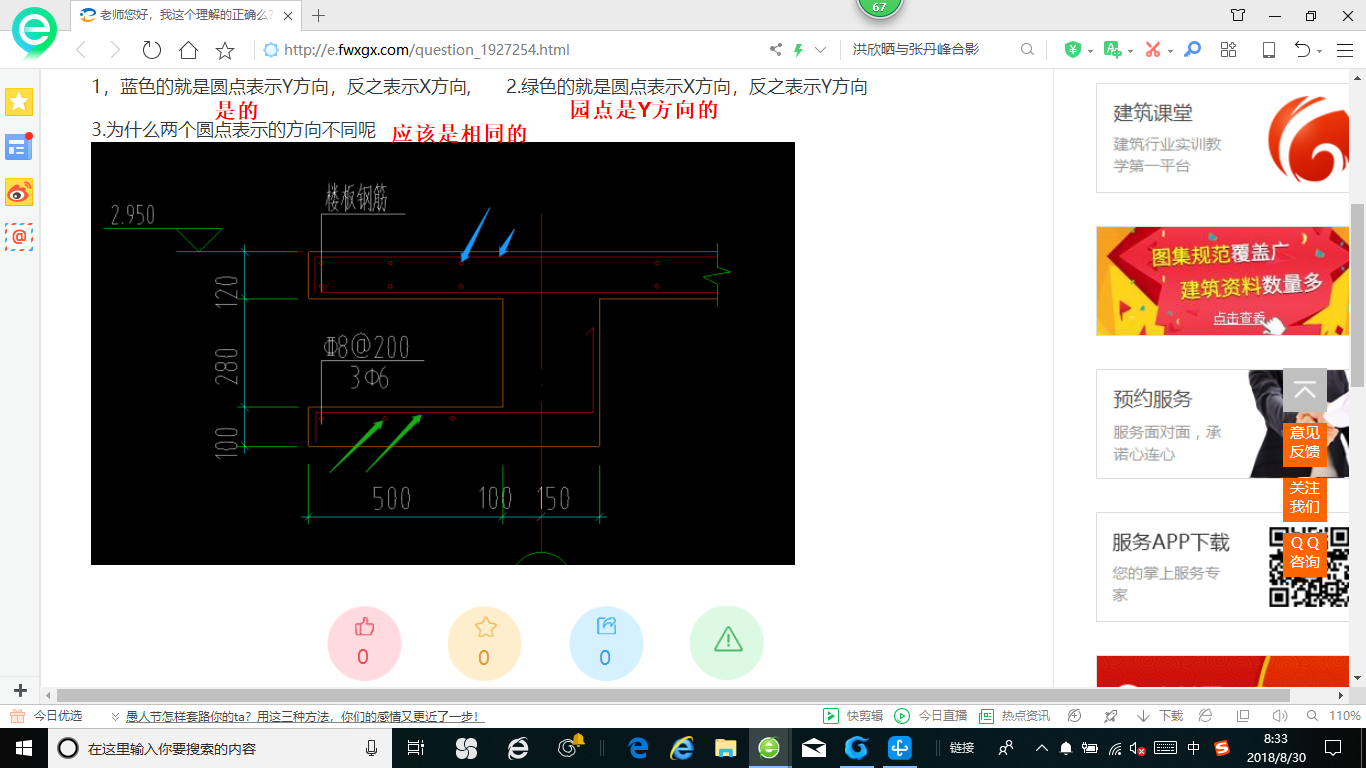Open favorites star in left sidebar

[19, 101]
